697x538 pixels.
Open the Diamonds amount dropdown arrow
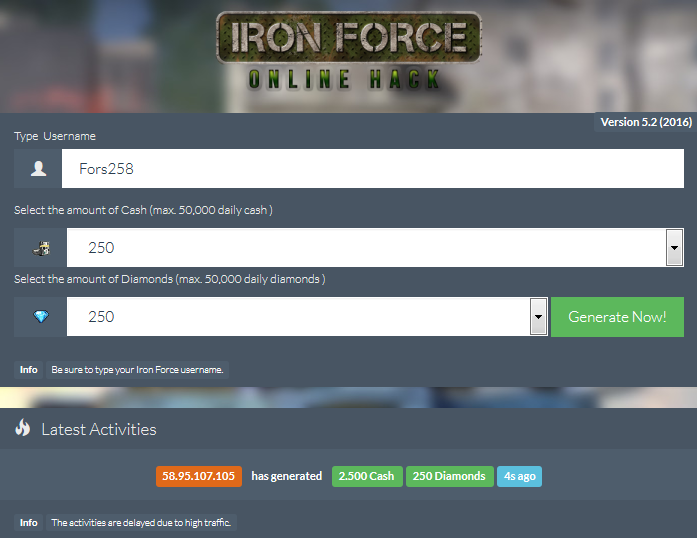[x=538, y=317]
